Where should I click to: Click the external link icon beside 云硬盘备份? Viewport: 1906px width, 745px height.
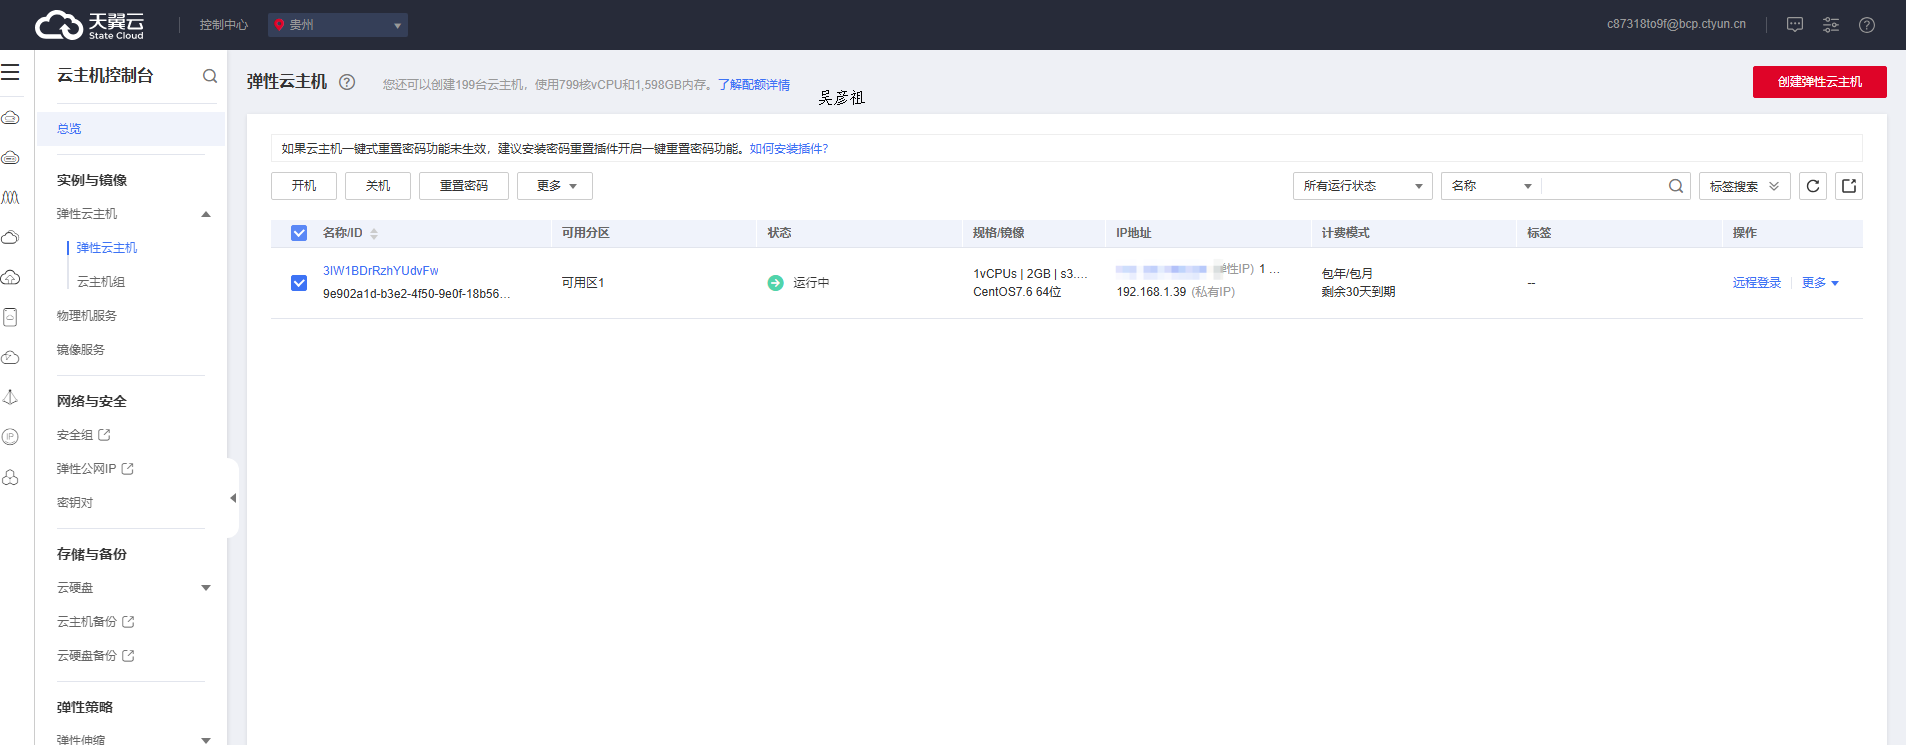[x=128, y=656]
